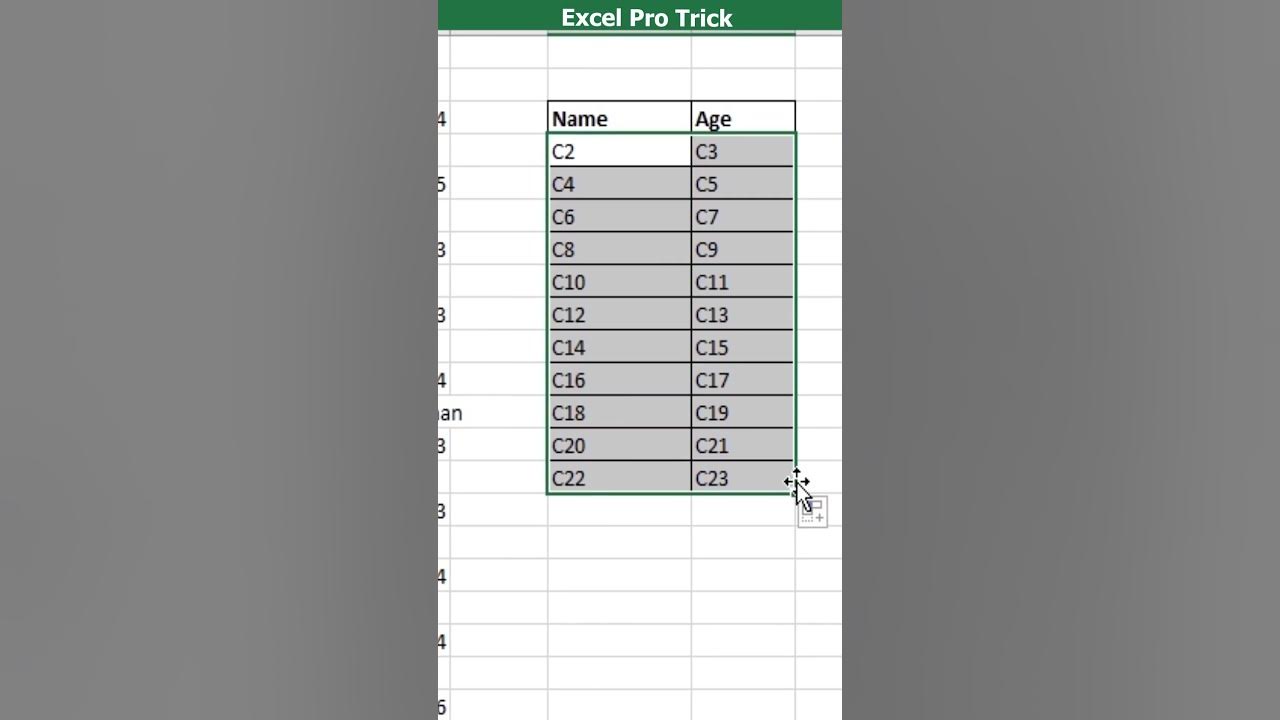The image size is (1280, 720).
Task: Click the cell containing C23
Action: coord(742,478)
